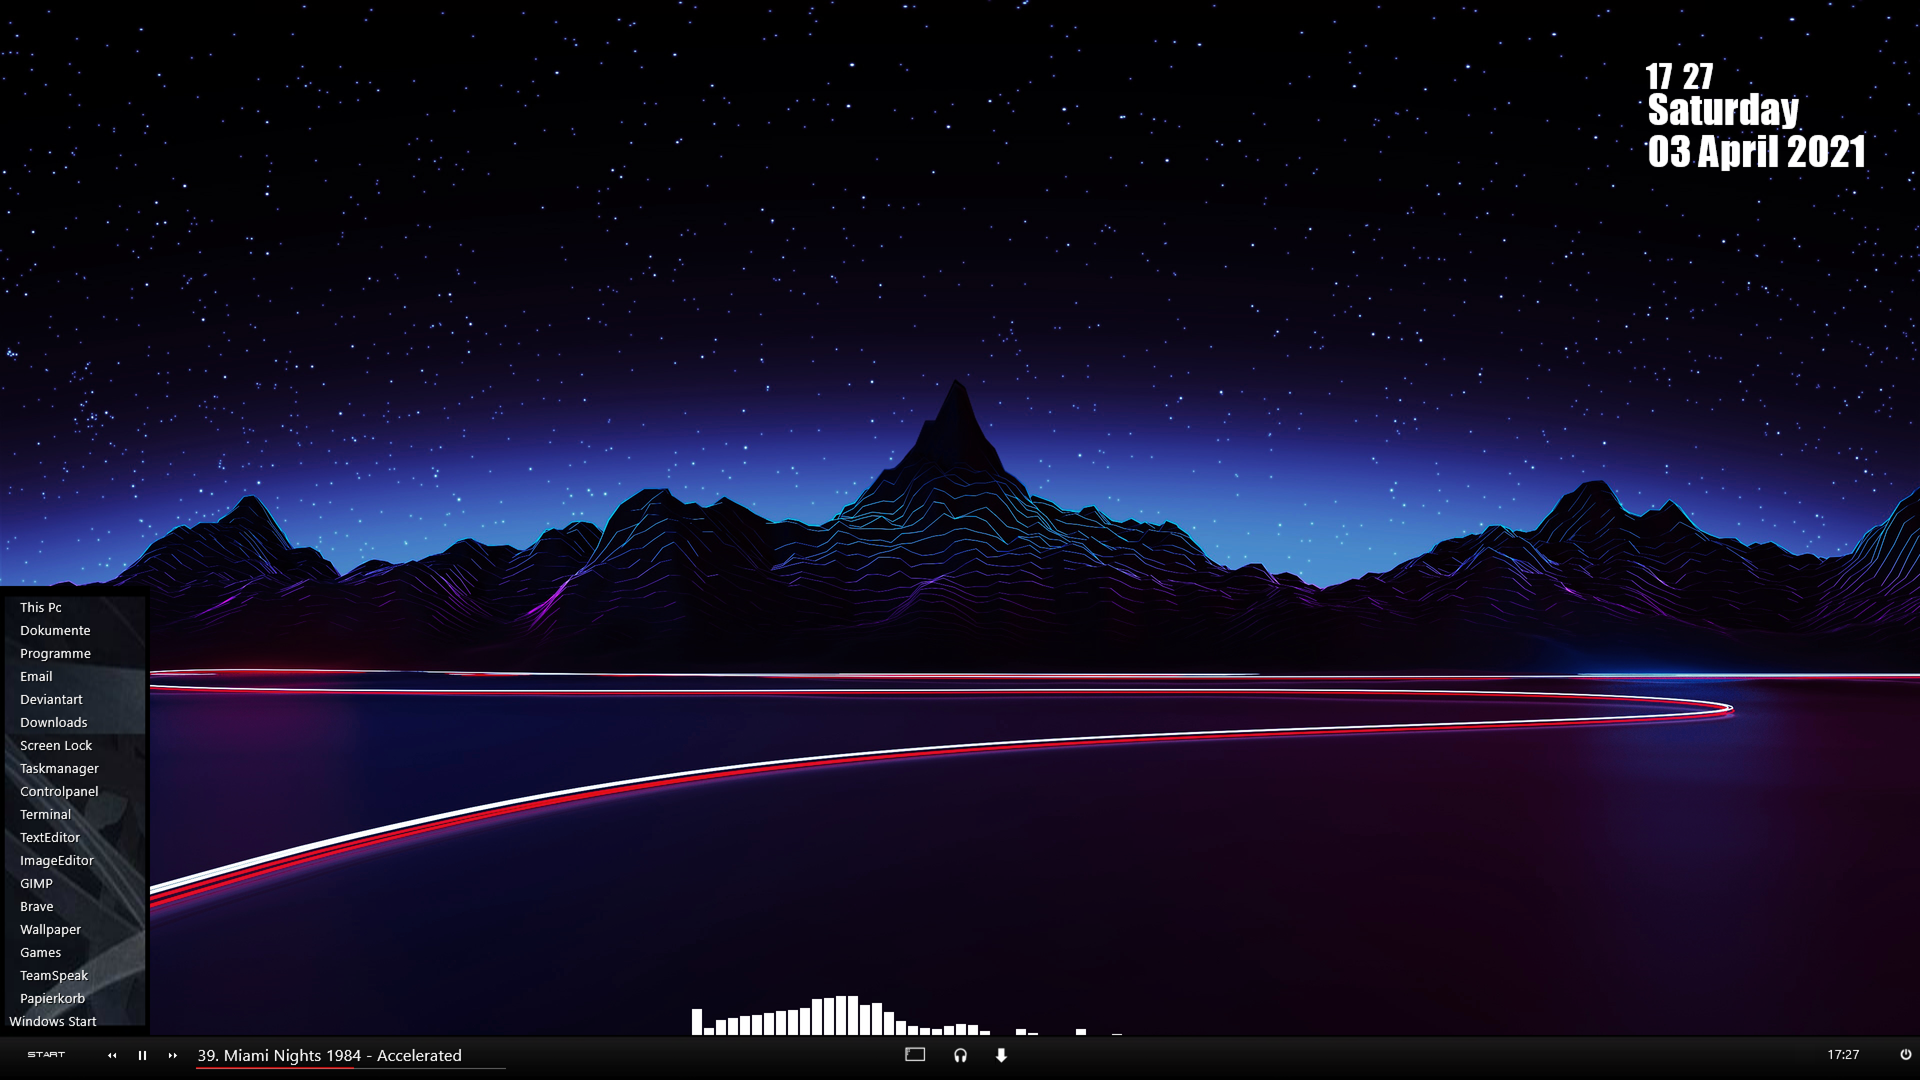Select Wallpaper in the launcher menu
This screenshot has height=1080, width=1920.
coord(50,929)
